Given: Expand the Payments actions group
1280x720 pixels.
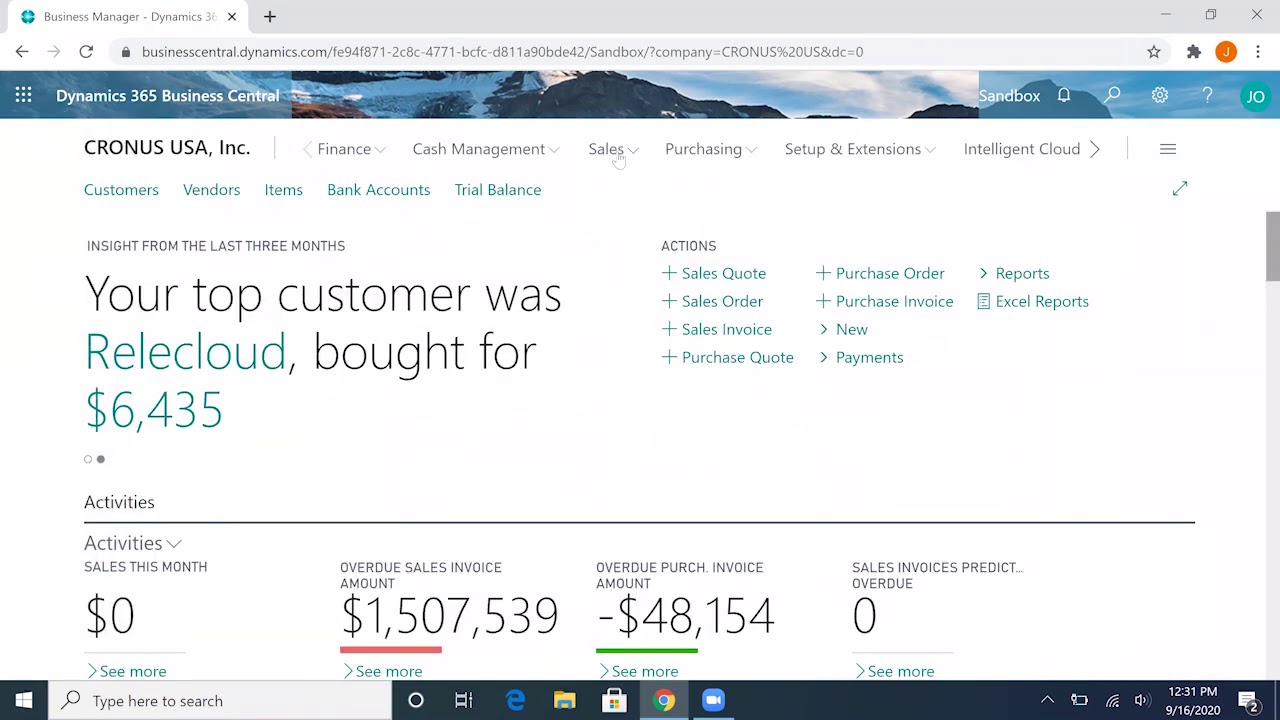Looking at the screenshot, I should click(x=860, y=357).
